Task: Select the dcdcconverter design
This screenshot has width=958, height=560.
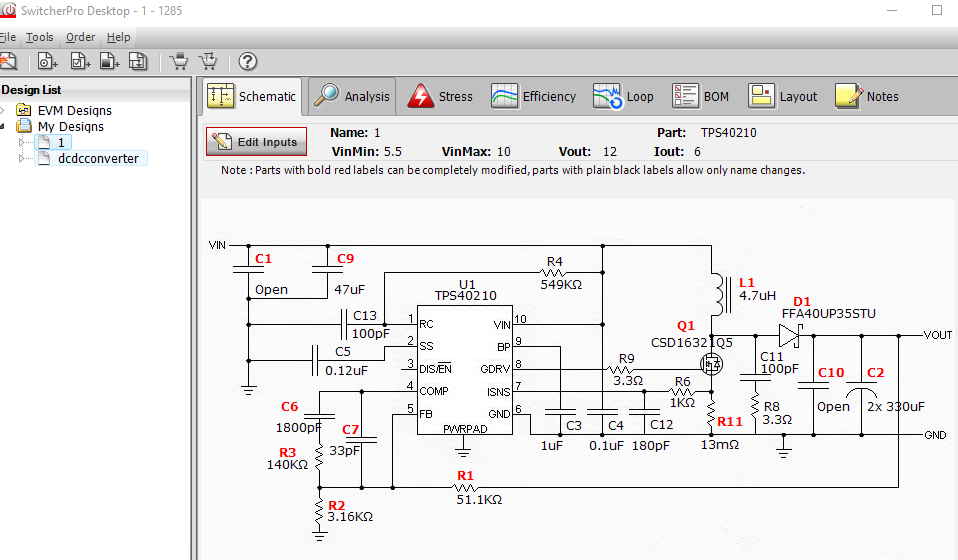Action: pyautogui.click(x=98, y=158)
